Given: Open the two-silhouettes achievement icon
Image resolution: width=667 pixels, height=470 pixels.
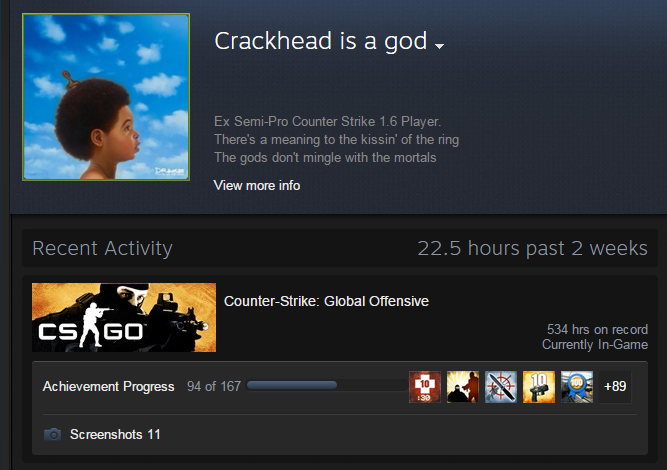Looking at the screenshot, I should point(463,387).
